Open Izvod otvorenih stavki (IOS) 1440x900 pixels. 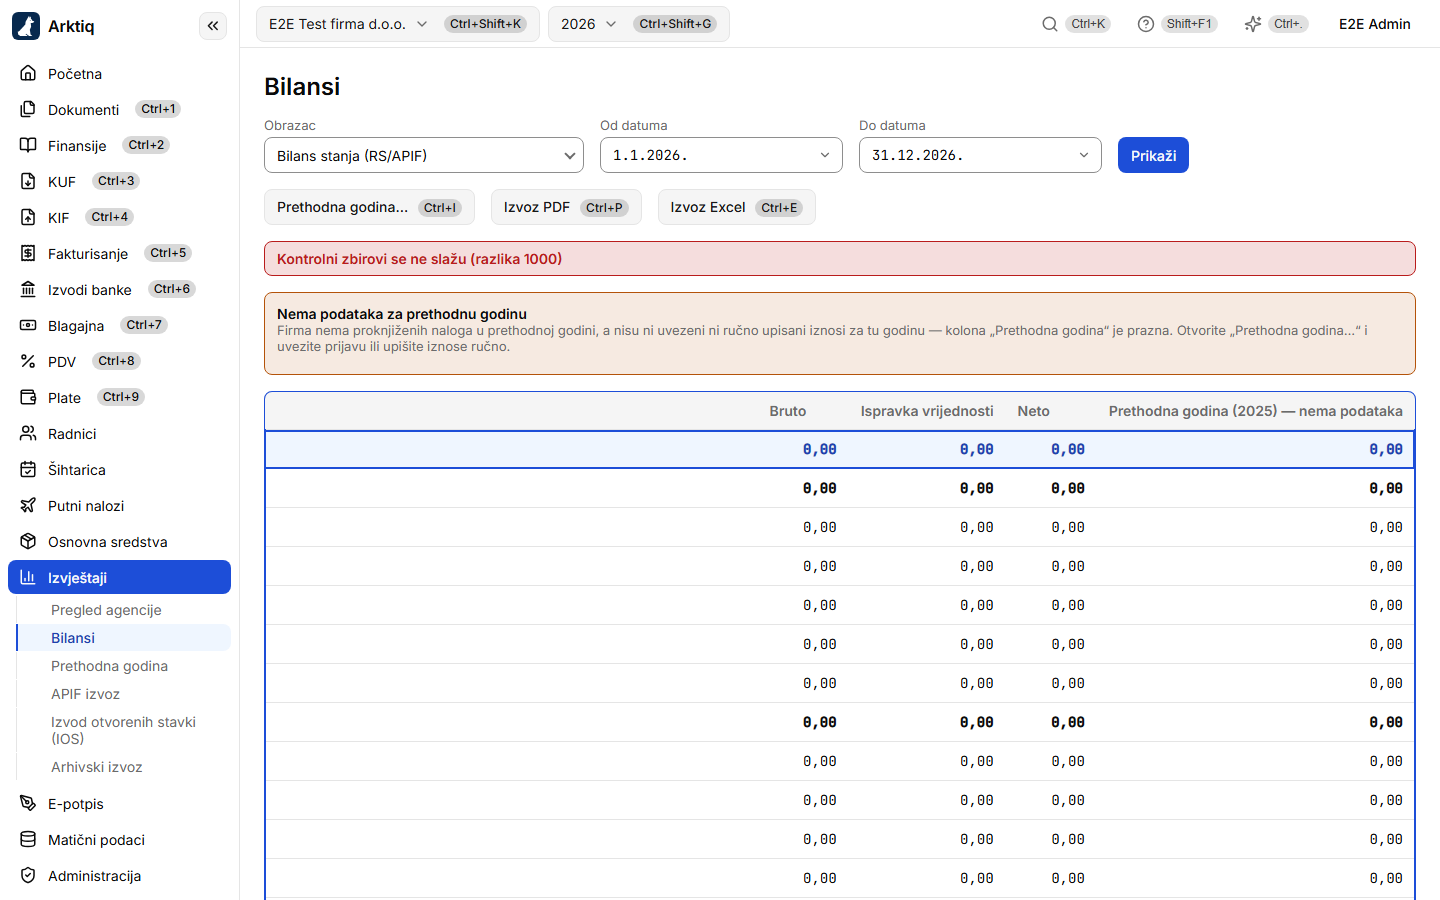pyautogui.click(x=123, y=730)
